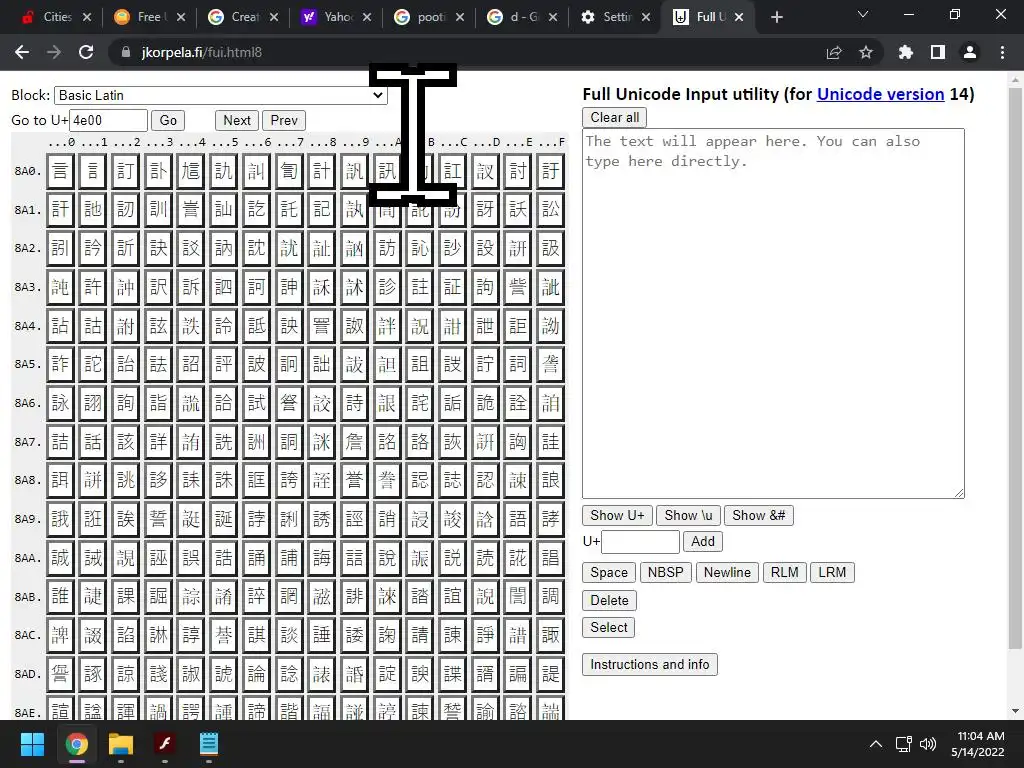This screenshot has width=1024, height=768.
Task: Click the Add button
Action: click(703, 541)
